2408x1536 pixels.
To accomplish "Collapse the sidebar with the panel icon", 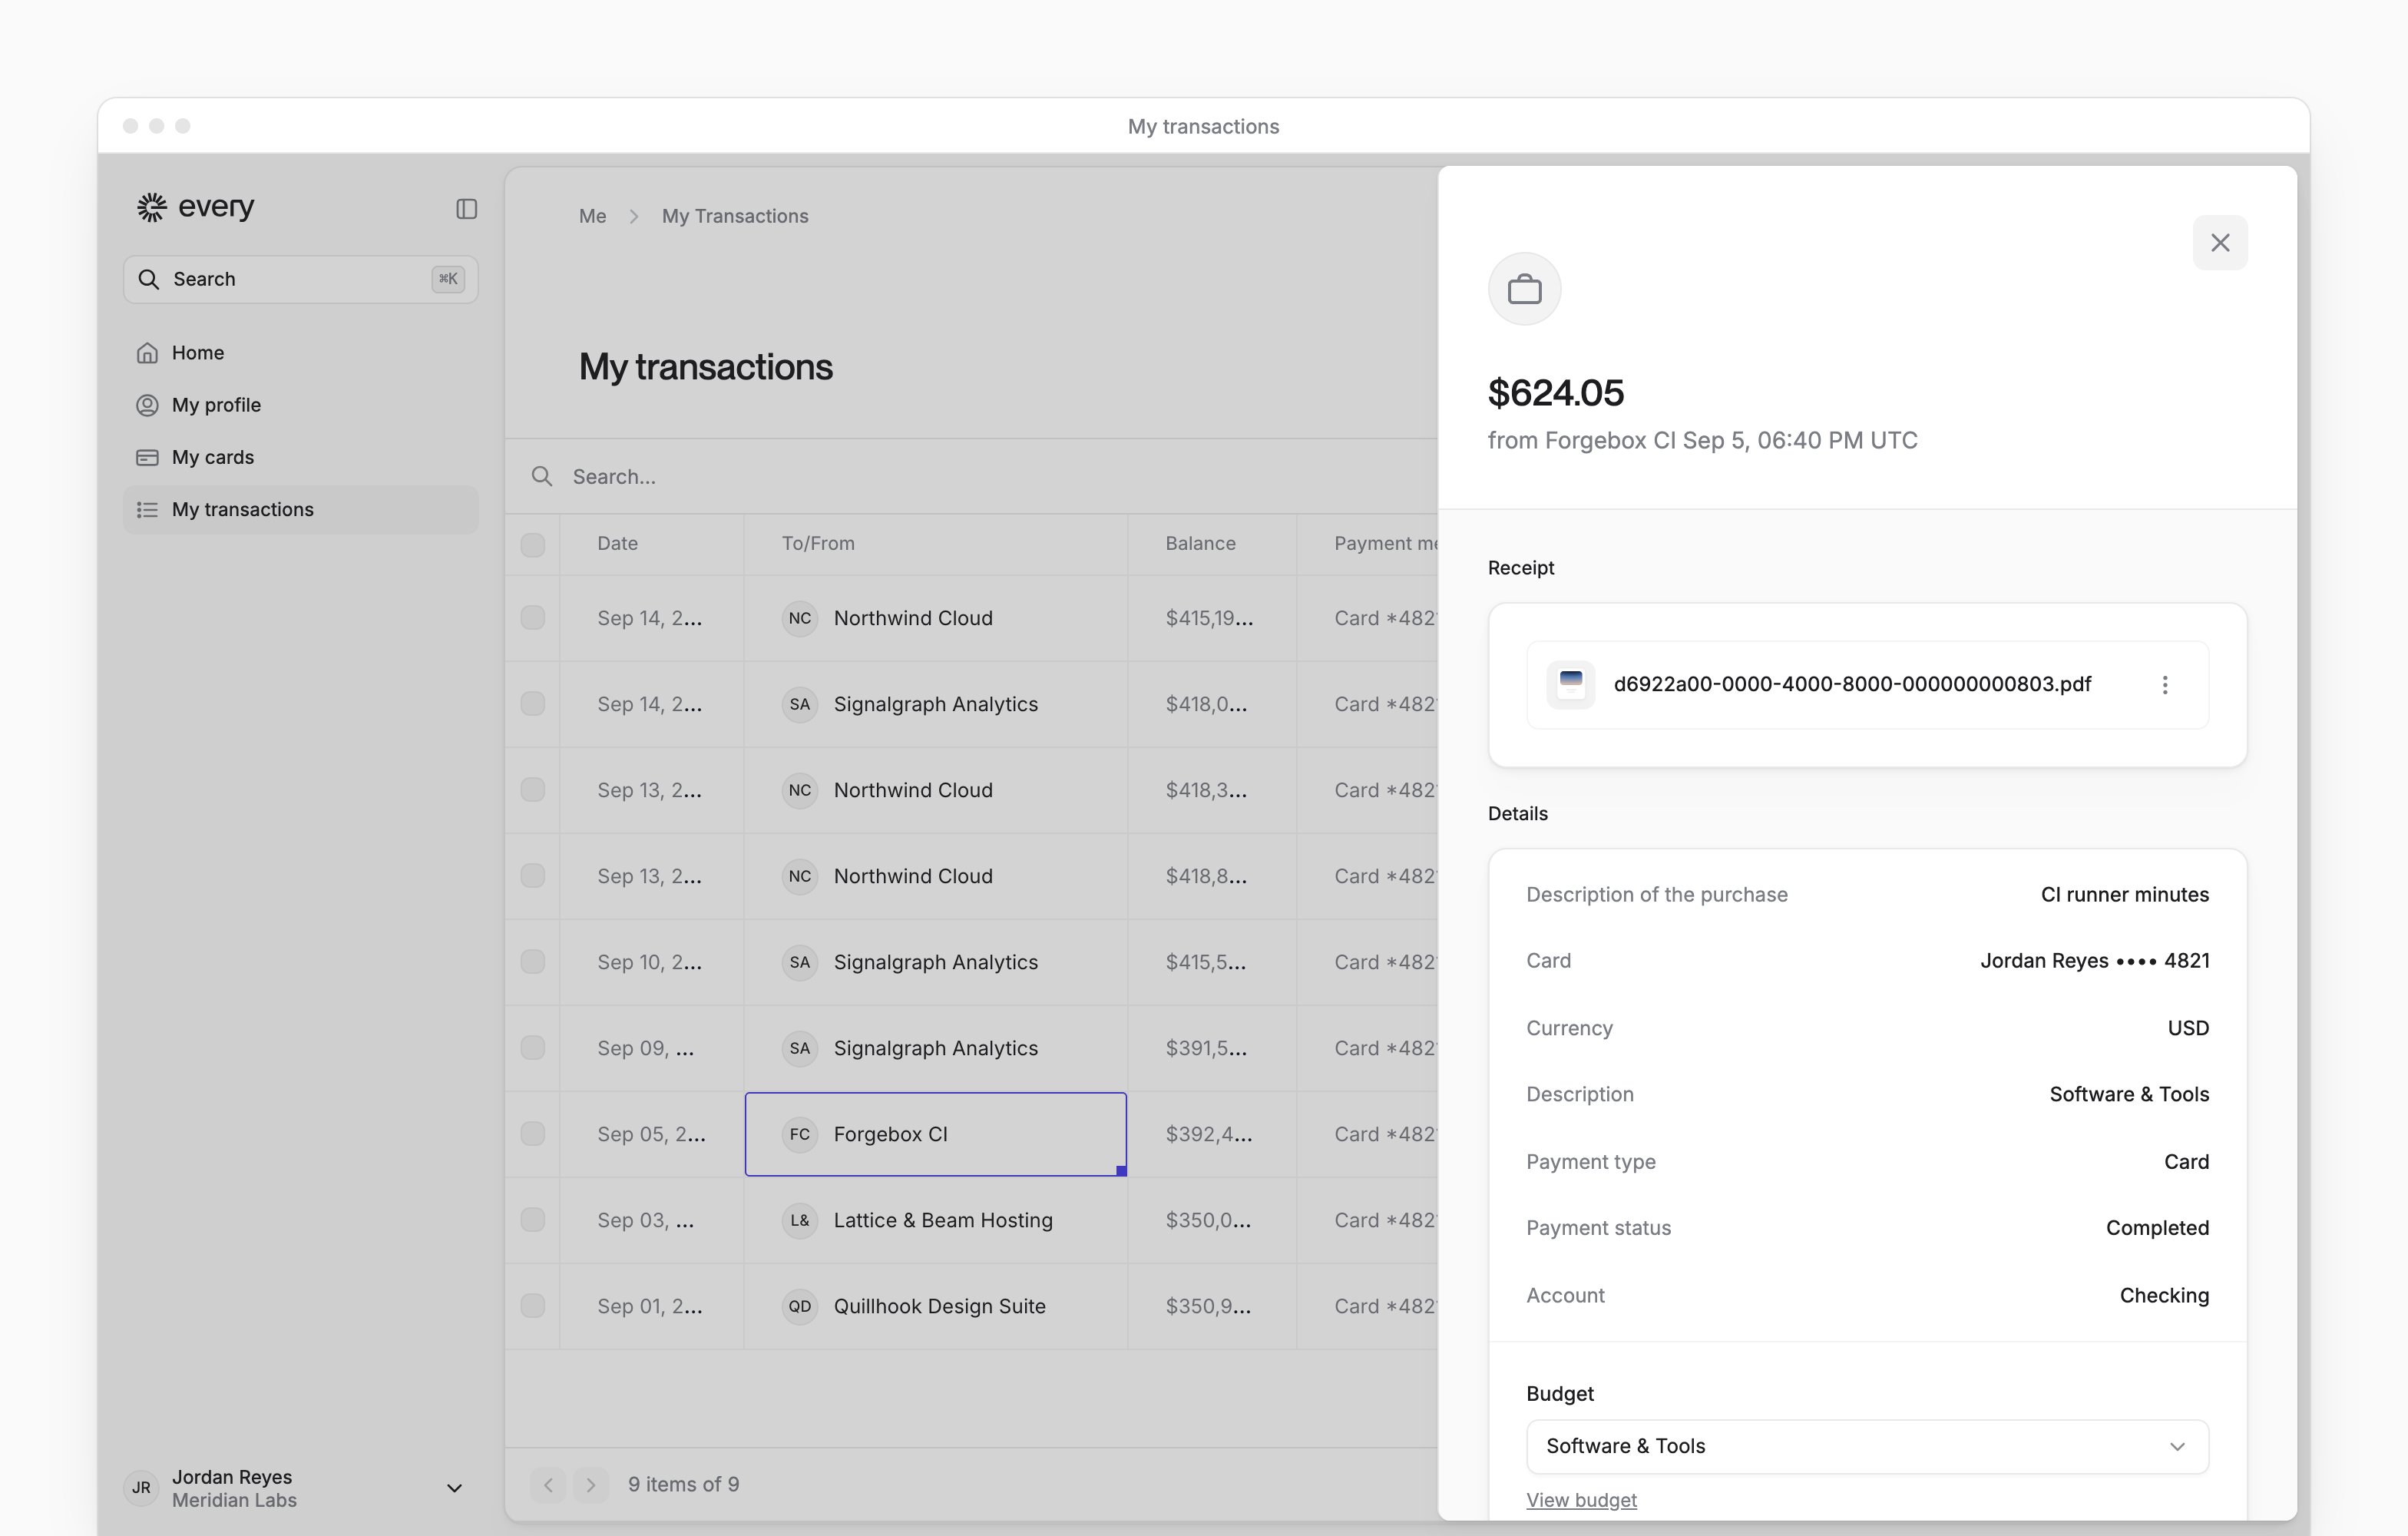I will coord(466,208).
